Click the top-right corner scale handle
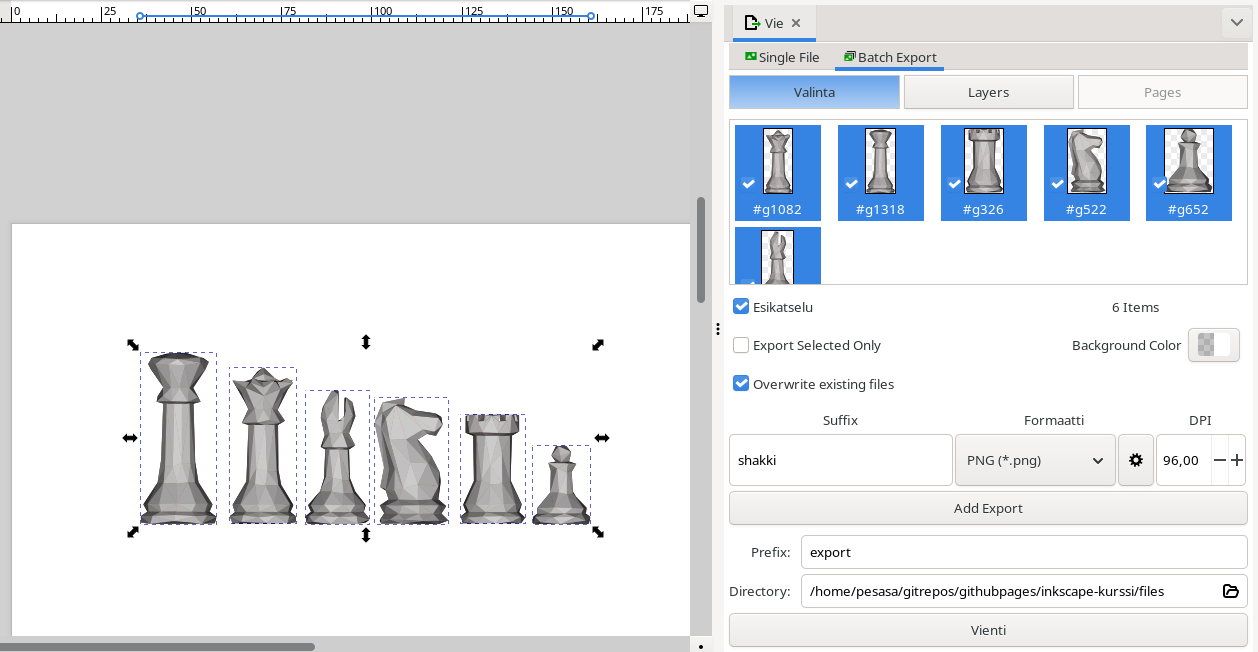 coord(598,344)
